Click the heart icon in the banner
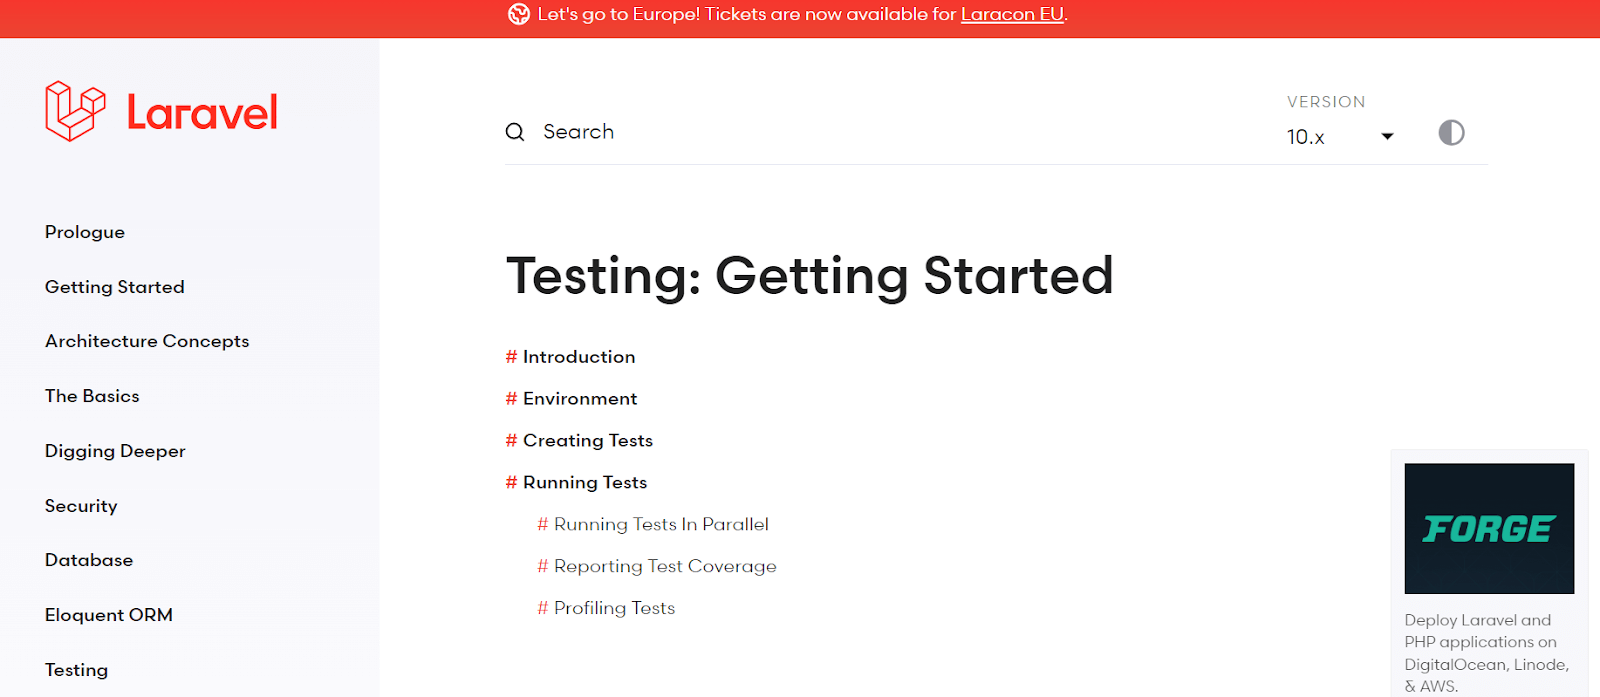Image resolution: width=1600 pixels, height=697 pixels. point(518,14)
